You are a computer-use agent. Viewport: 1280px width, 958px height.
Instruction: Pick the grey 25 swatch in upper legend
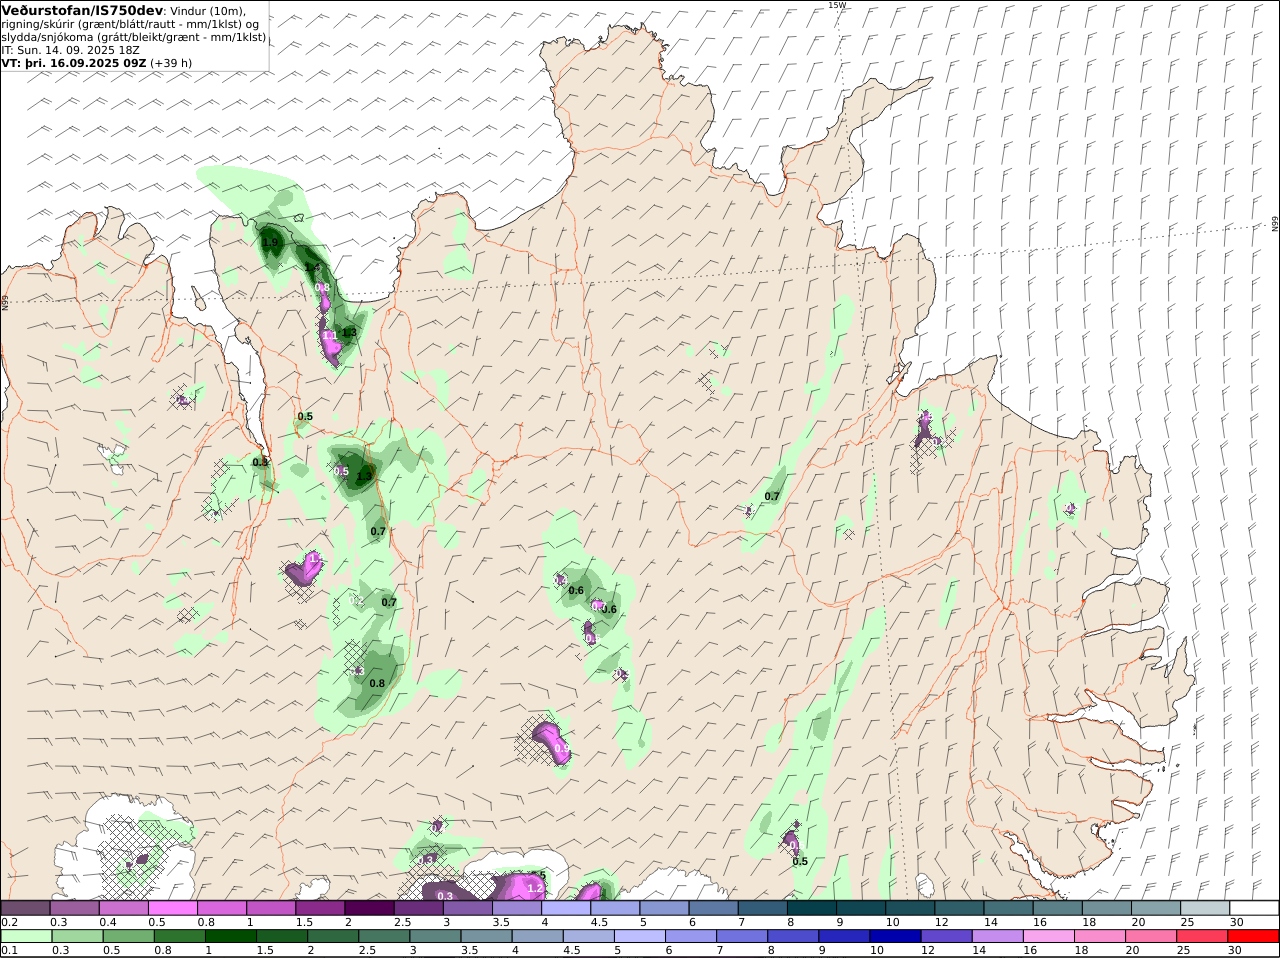click(1205, 908)
